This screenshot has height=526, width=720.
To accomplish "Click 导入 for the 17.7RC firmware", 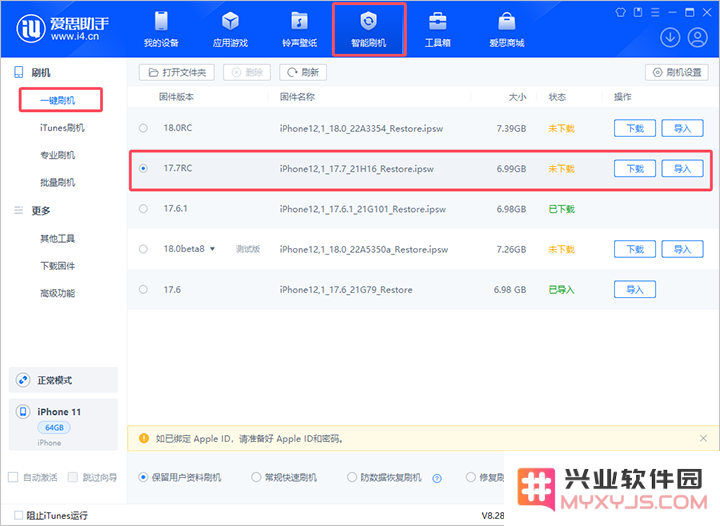I will (682, 168).
